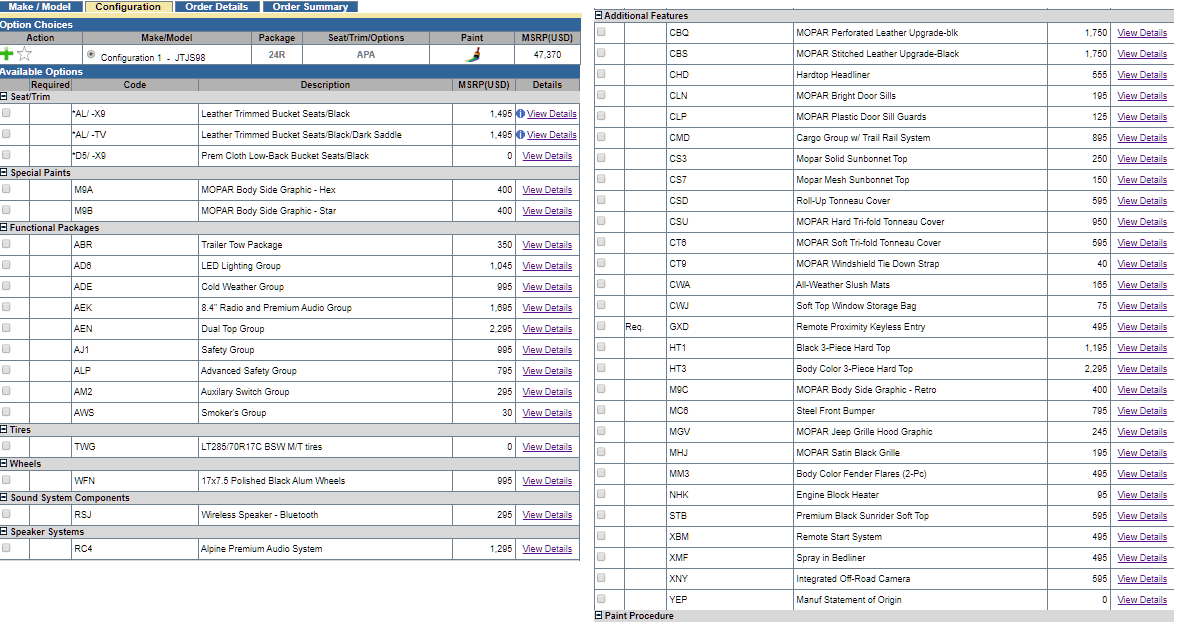The height and width of the screenshot is (630, 1180).
Task: Open View Details for Dual Top Group
Action: click(547, 329)
